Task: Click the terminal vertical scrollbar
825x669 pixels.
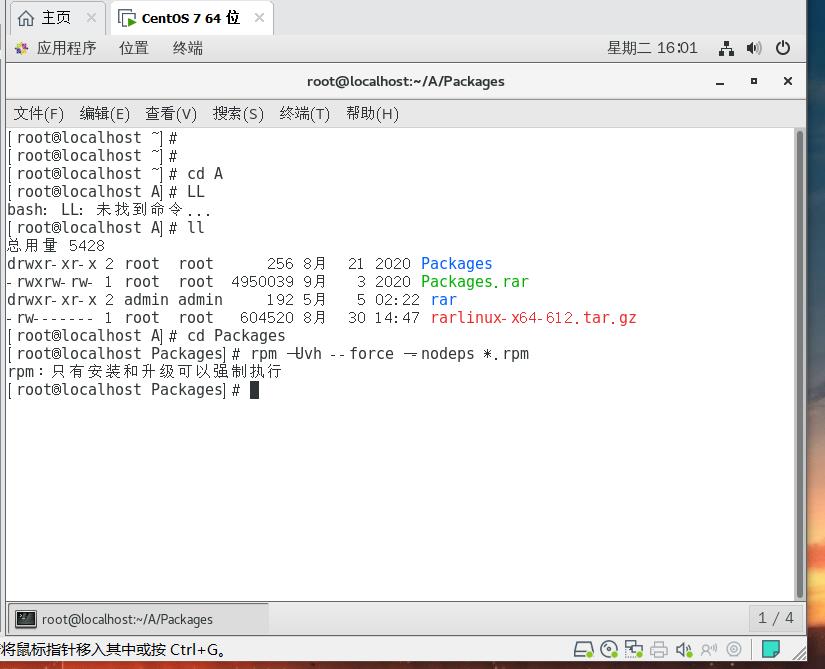Action: (x=800, y=363)
